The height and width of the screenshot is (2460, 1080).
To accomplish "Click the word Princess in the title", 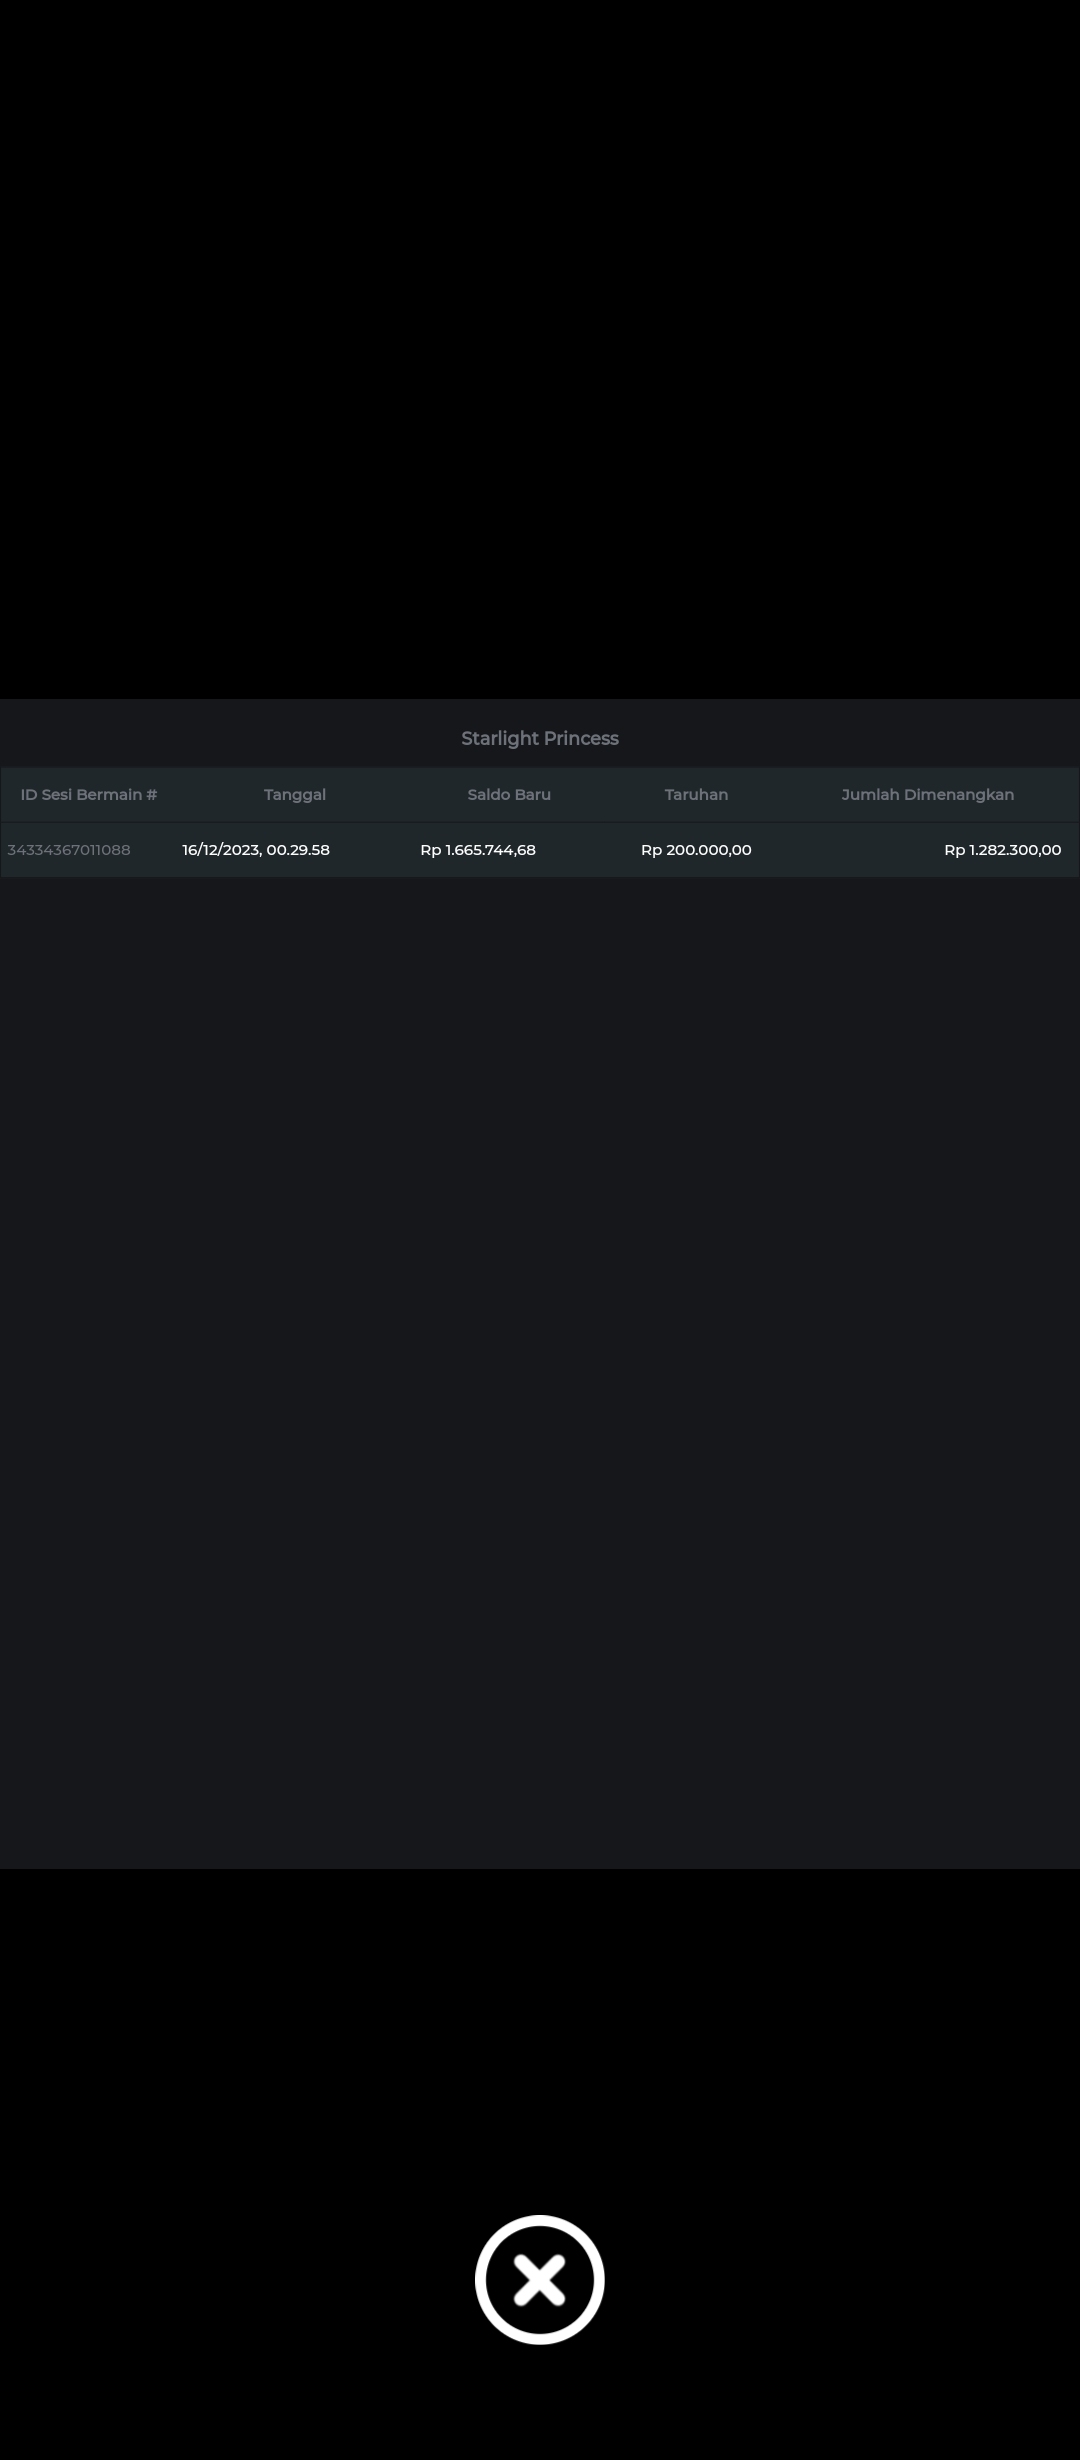I will point(581,738).
